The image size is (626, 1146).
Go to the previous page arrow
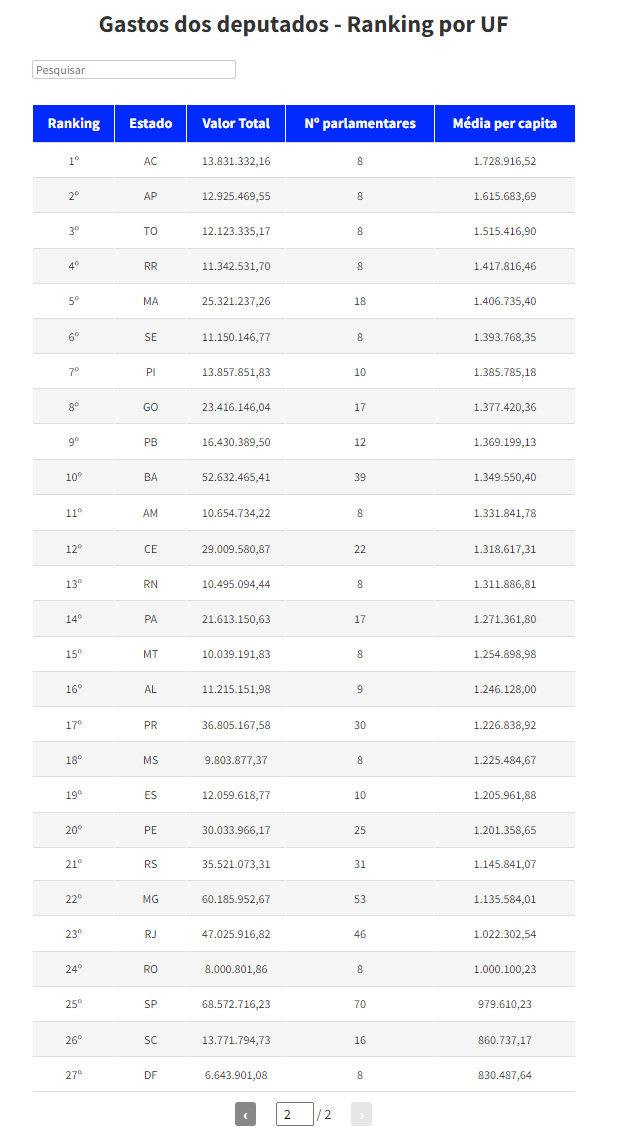[x=245, y=1114]
